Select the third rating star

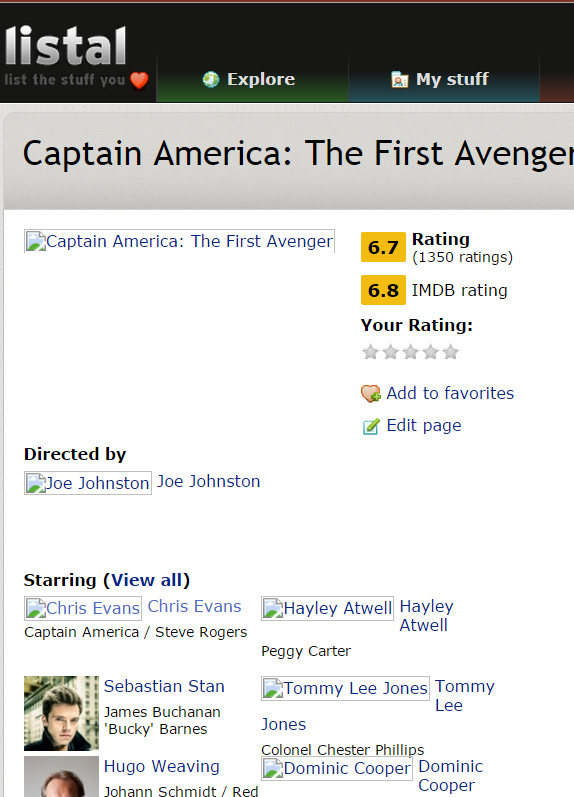coord(410,352)
